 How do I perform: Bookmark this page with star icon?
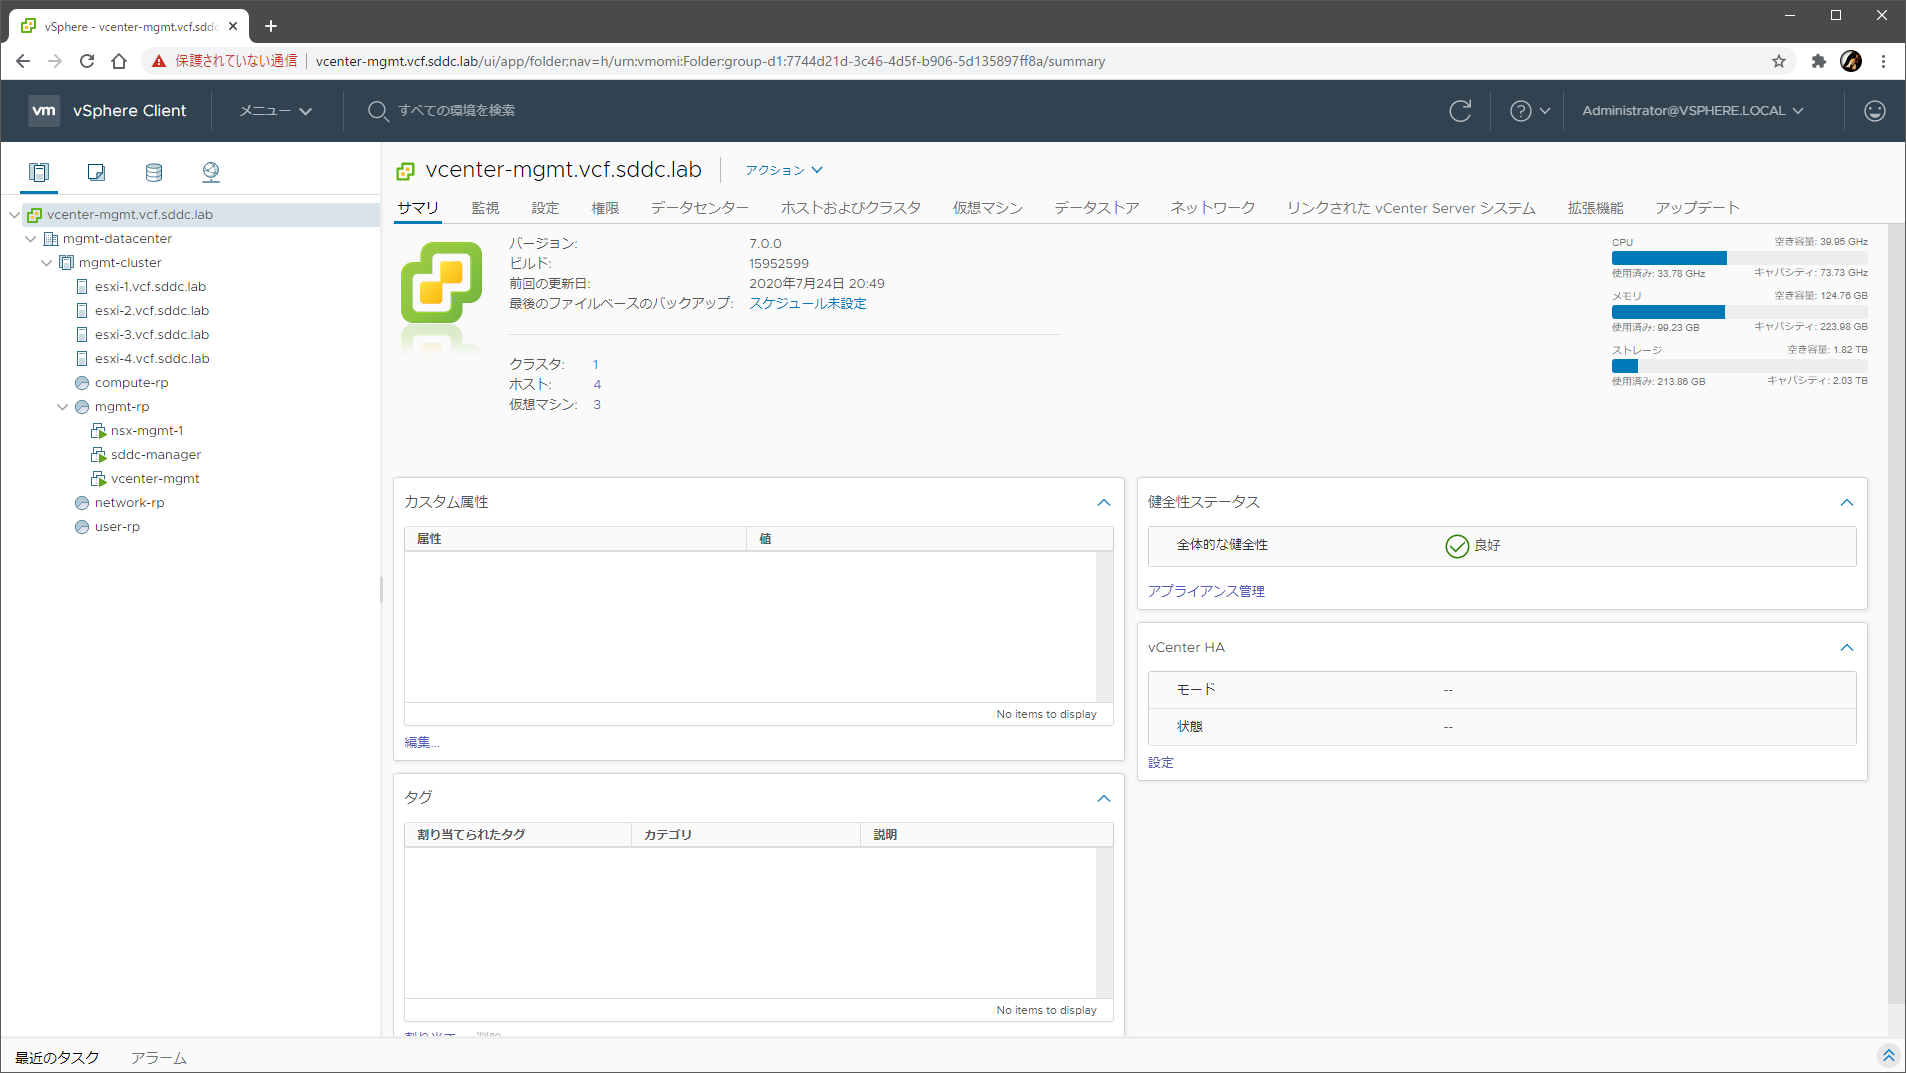pyautogui.click(x=1778, y=61)
